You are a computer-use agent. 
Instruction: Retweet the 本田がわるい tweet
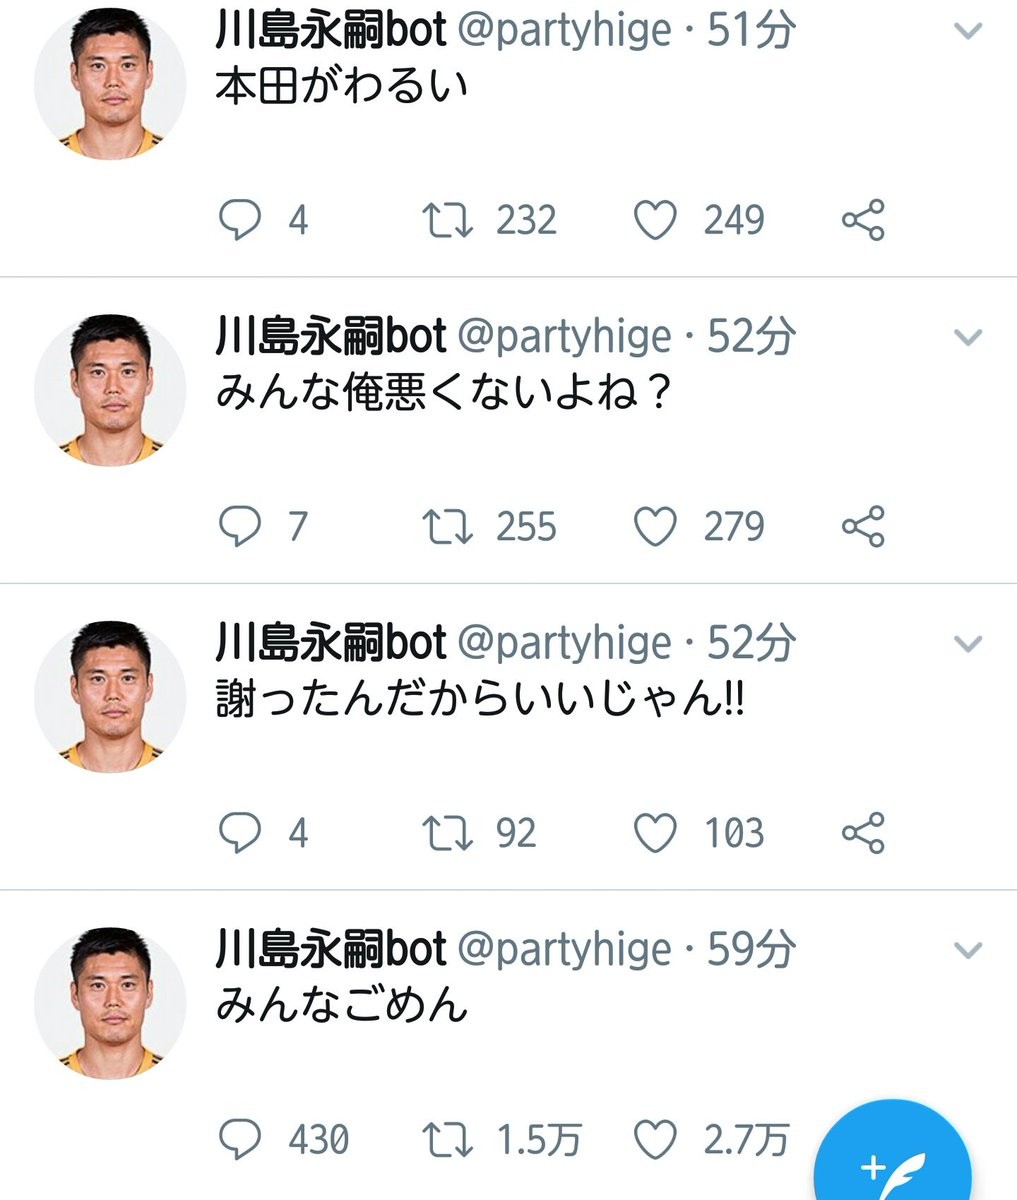tap(446, 220)
